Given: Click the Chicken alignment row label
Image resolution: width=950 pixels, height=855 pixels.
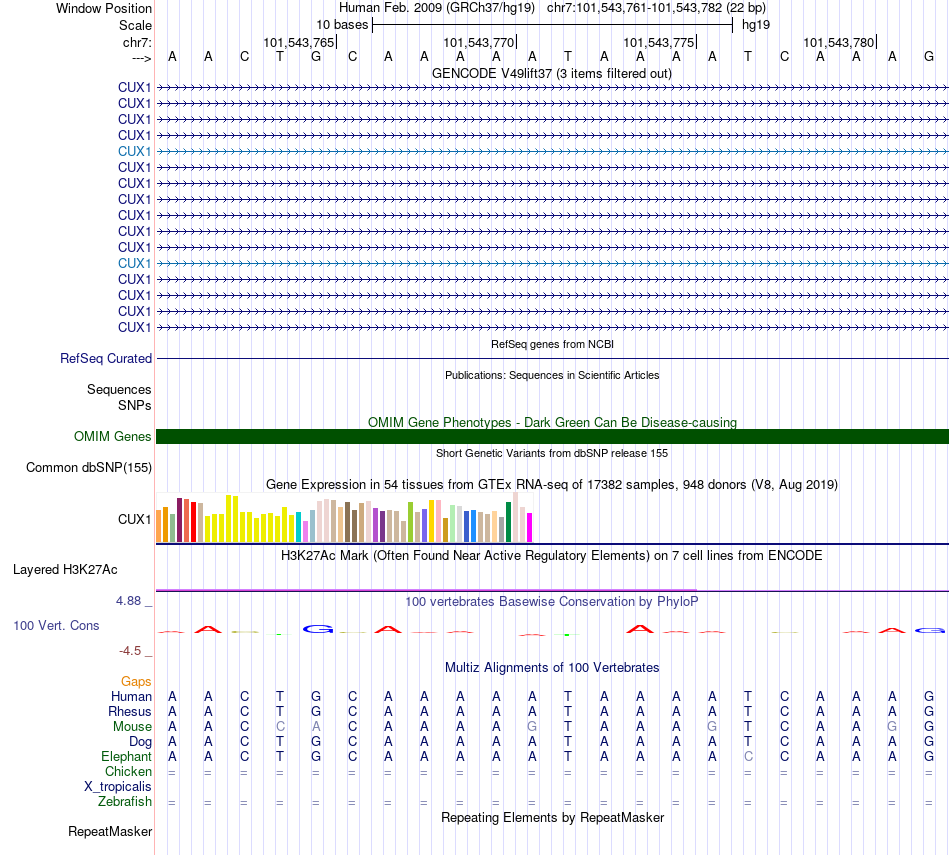Looking at the screenshot, I should 128,771.
